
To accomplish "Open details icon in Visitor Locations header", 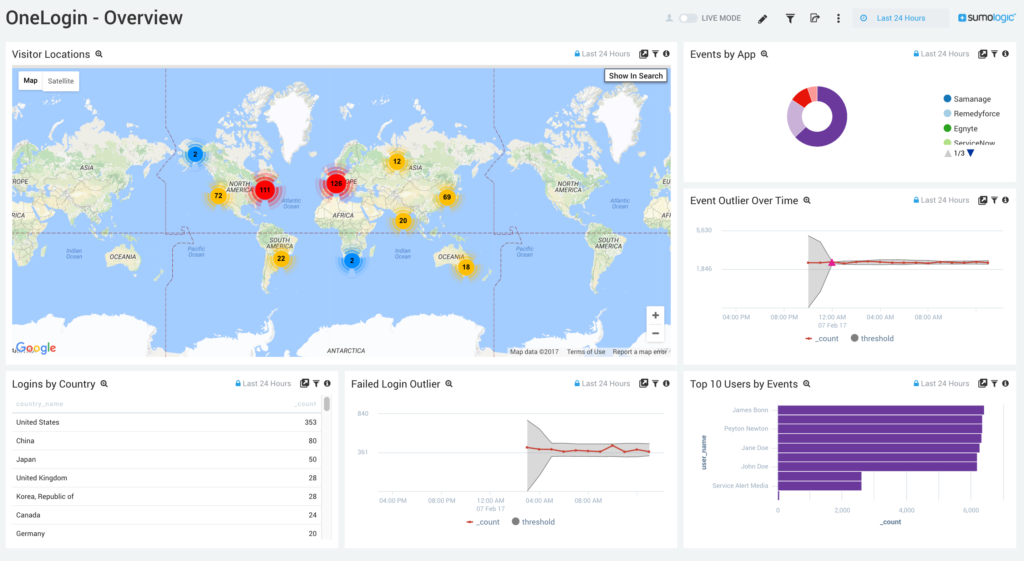I will tap(643, 54).
